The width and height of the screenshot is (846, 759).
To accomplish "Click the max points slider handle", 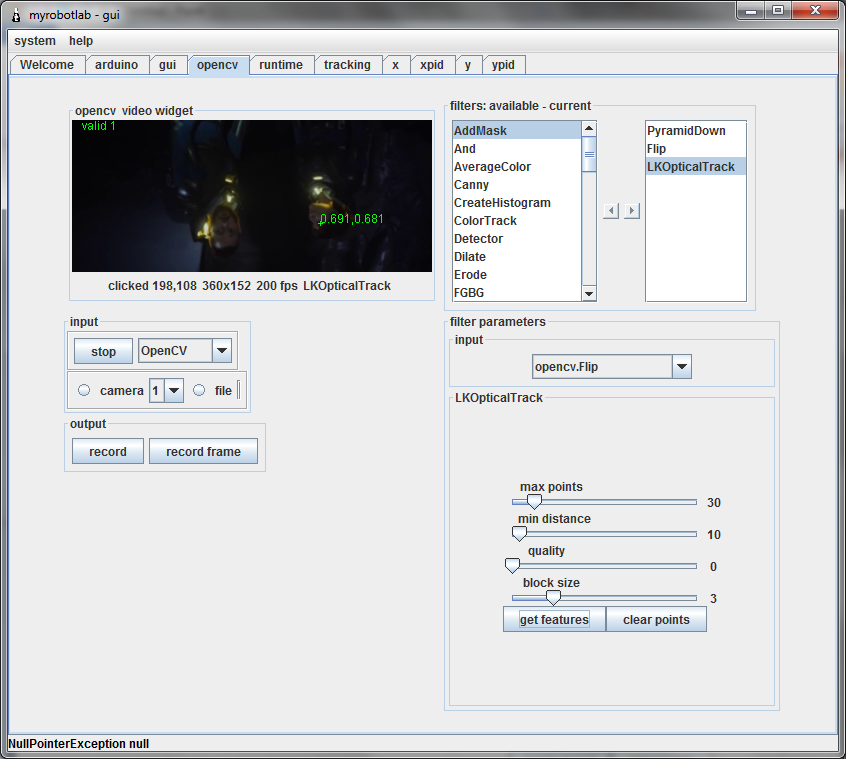I will tap(534, 502).
